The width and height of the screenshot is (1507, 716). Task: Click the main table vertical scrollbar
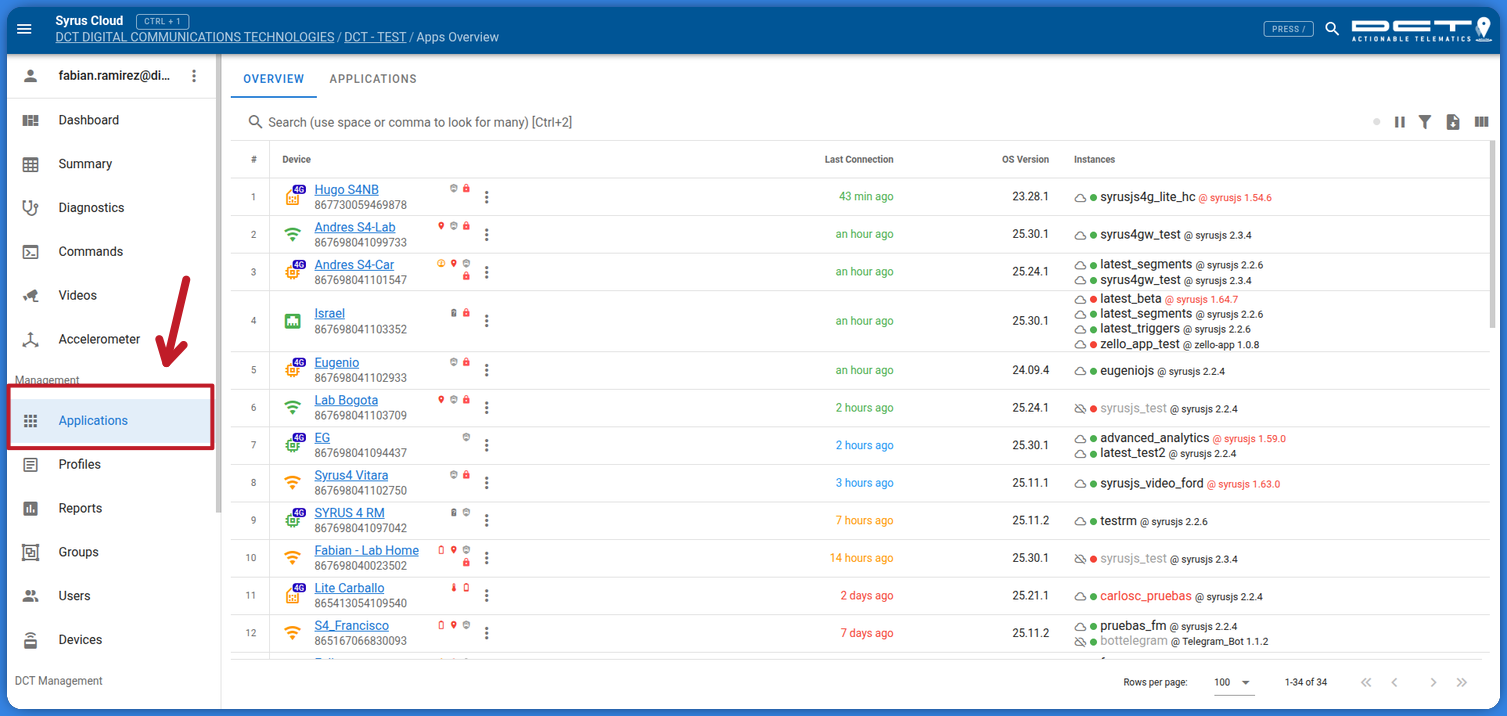1494,235
